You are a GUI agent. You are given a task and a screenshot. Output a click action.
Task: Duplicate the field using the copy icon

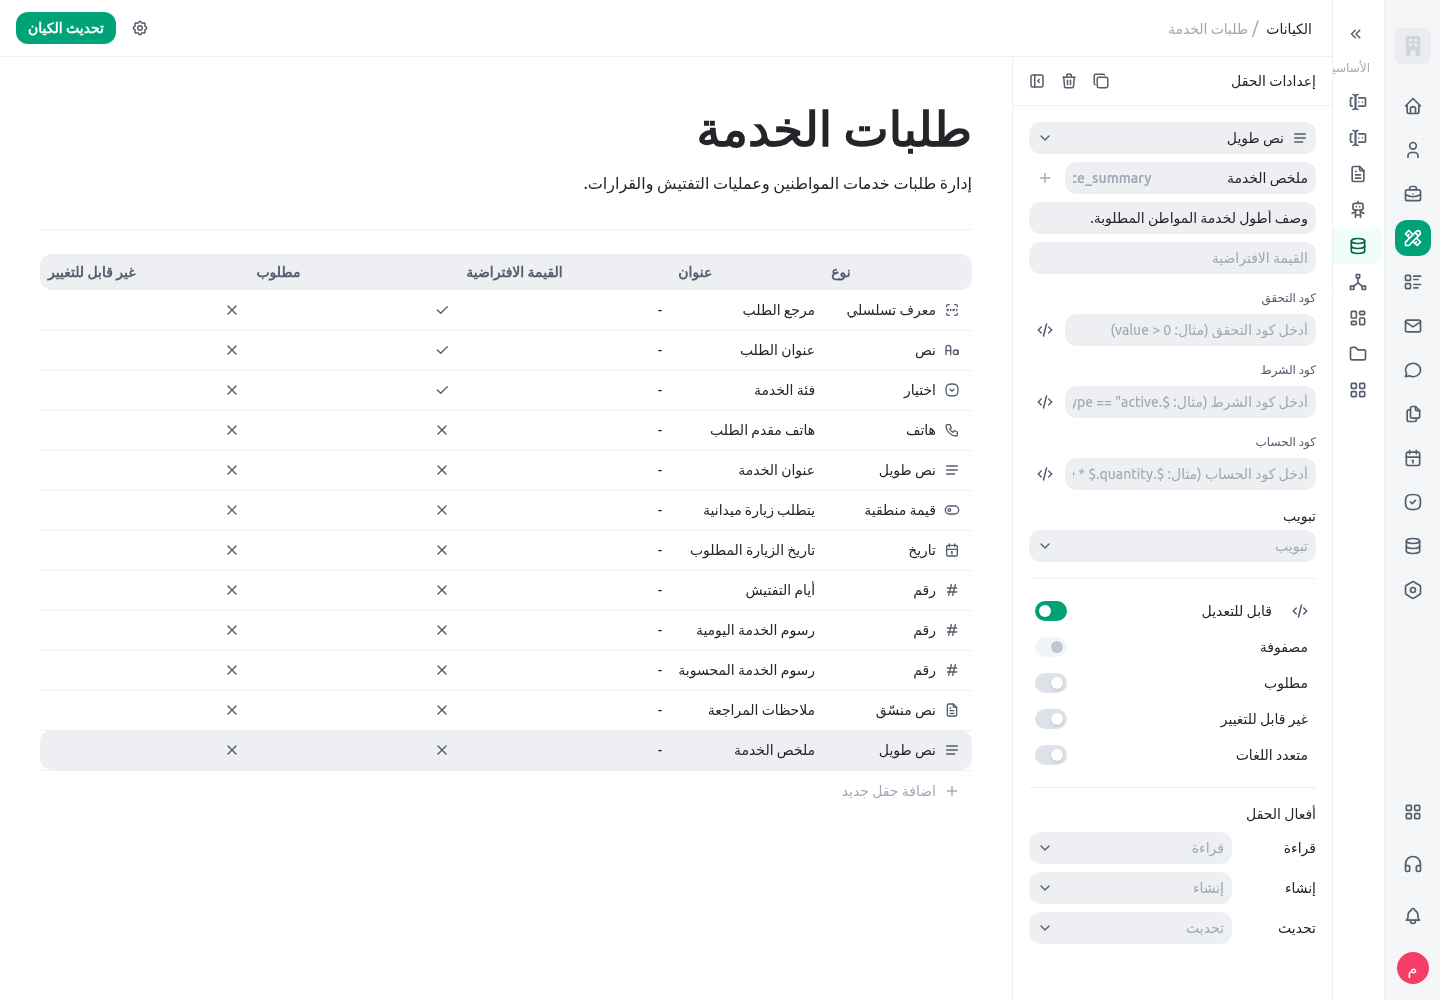(x=1101, y=81)
